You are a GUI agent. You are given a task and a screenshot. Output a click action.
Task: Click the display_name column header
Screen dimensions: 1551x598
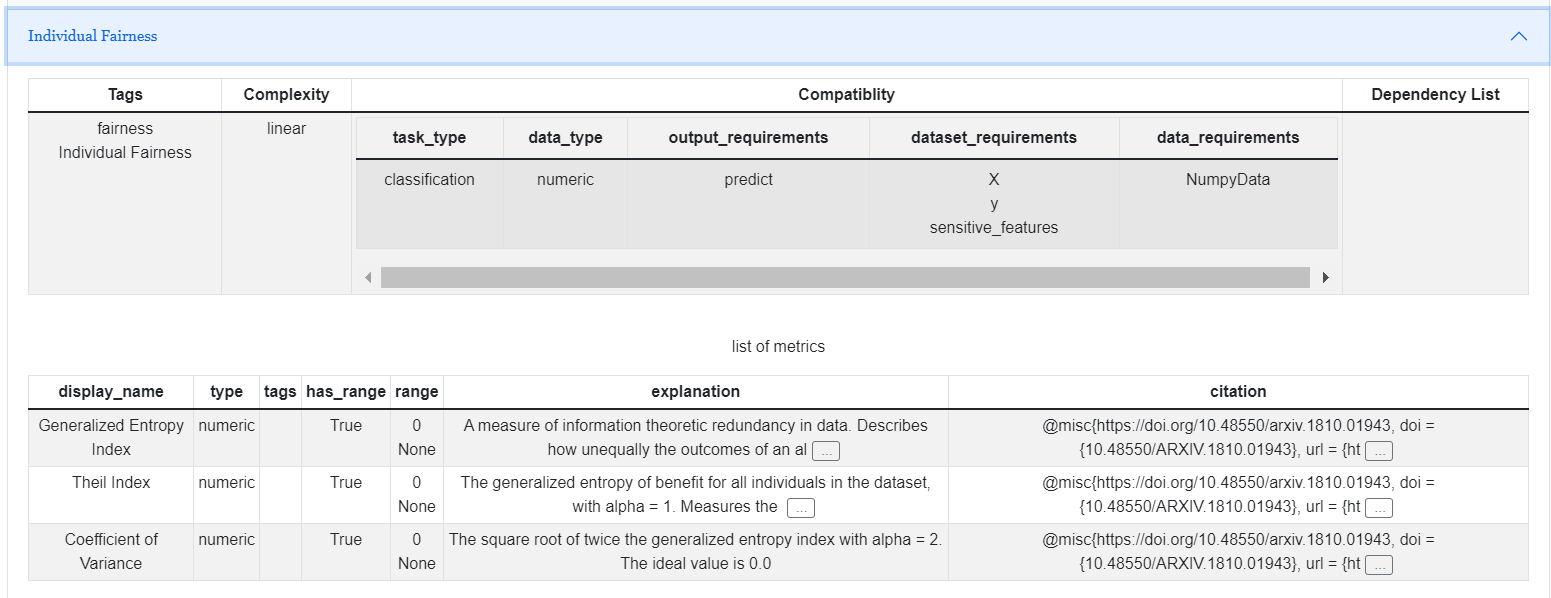pyautogui.click(x=111, y=392)
